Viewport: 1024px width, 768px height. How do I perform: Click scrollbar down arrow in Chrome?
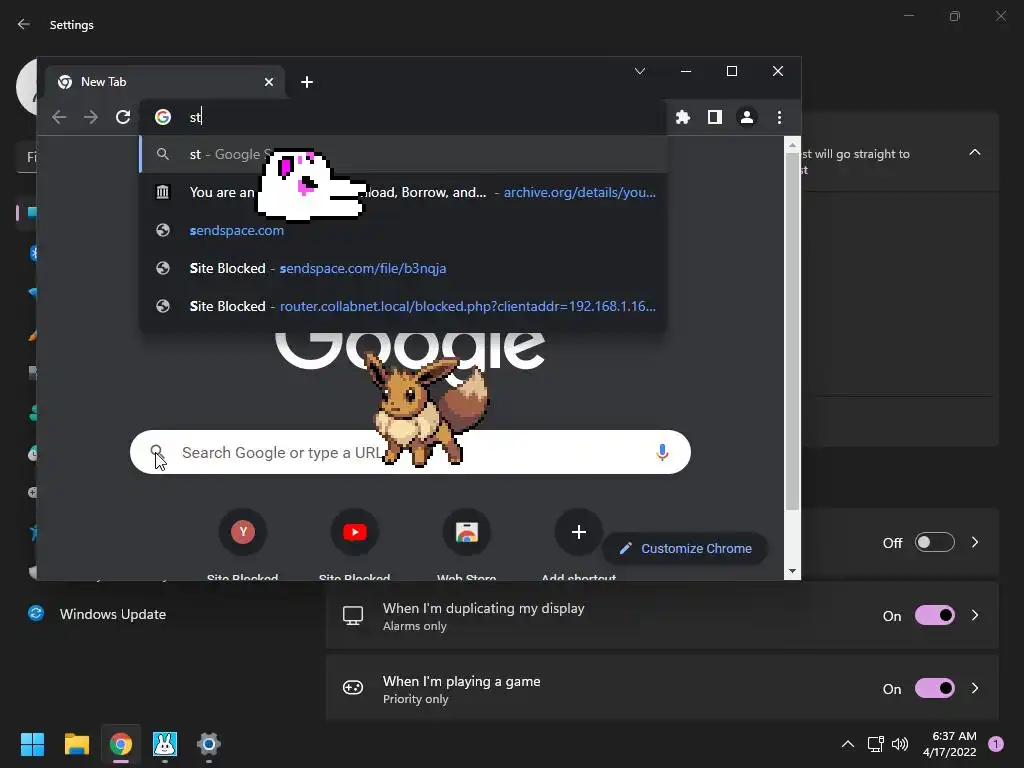792,571
